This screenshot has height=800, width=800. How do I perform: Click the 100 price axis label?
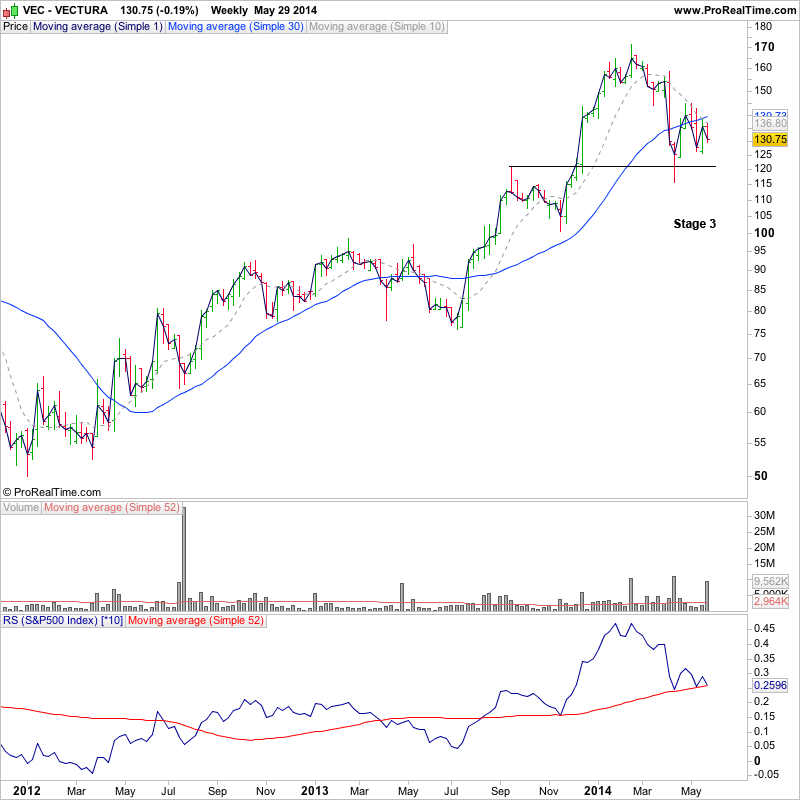click(764, 233)
